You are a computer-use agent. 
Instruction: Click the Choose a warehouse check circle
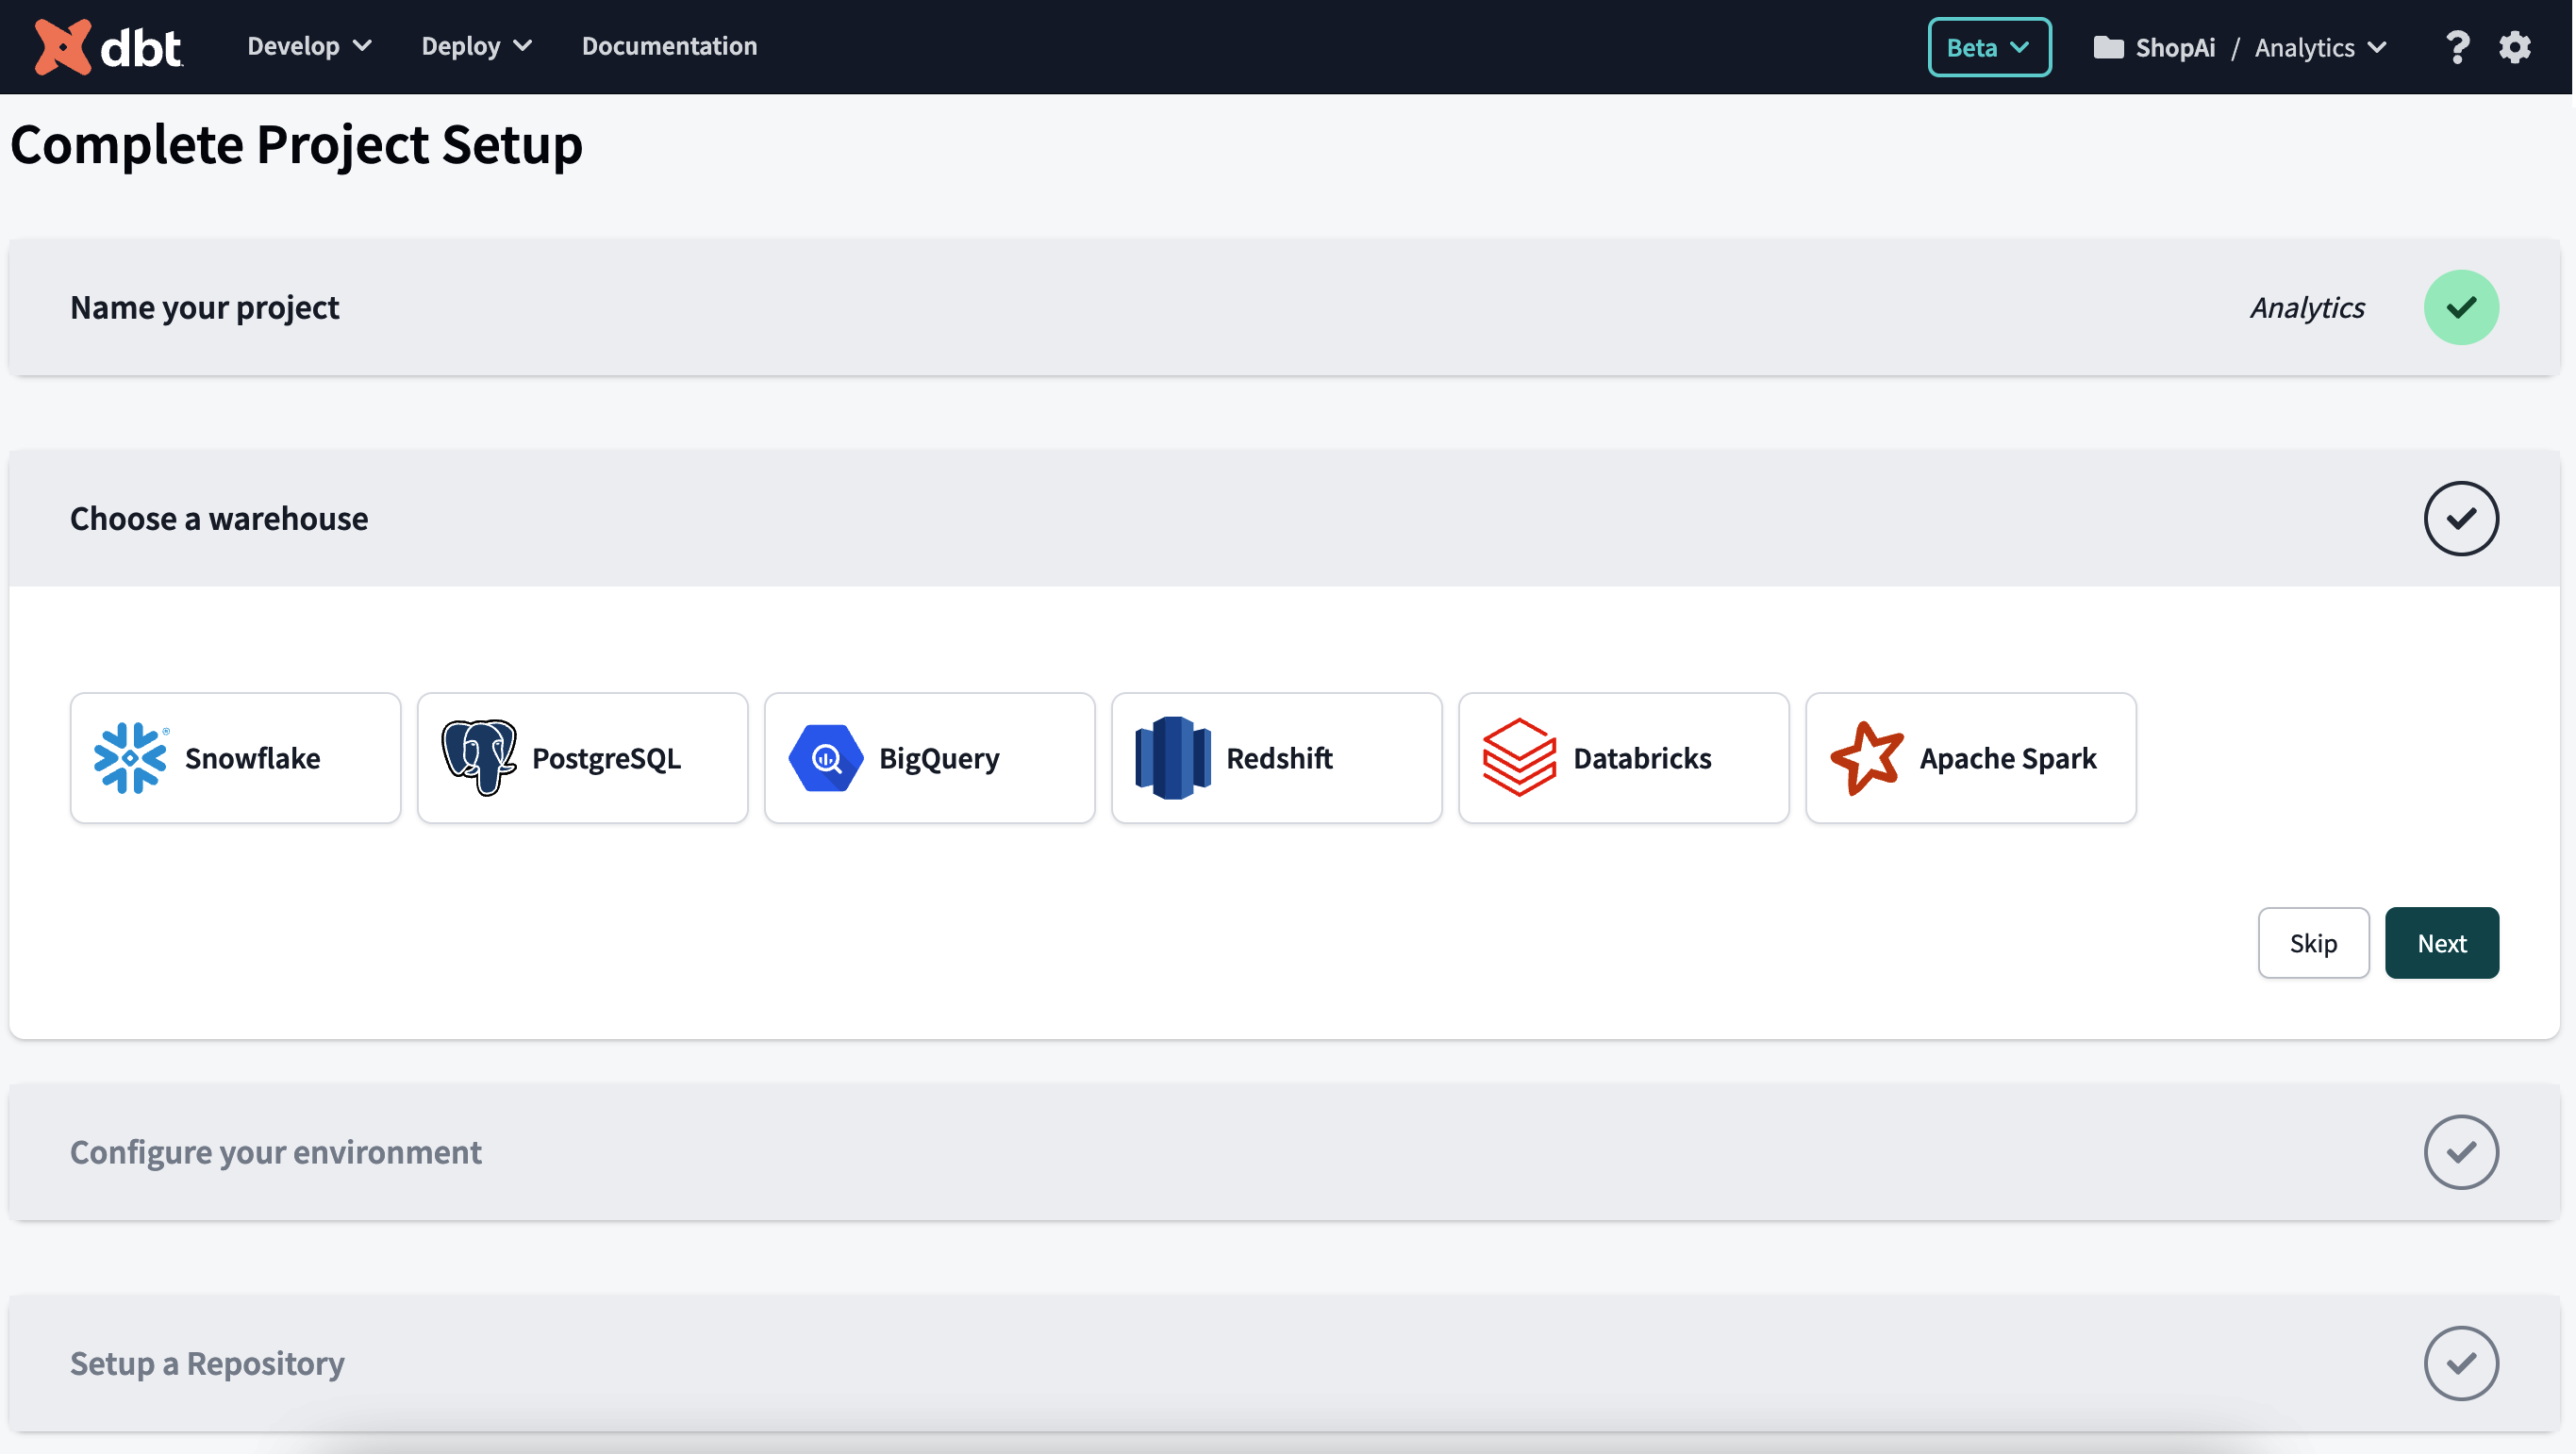(2460, 518)
